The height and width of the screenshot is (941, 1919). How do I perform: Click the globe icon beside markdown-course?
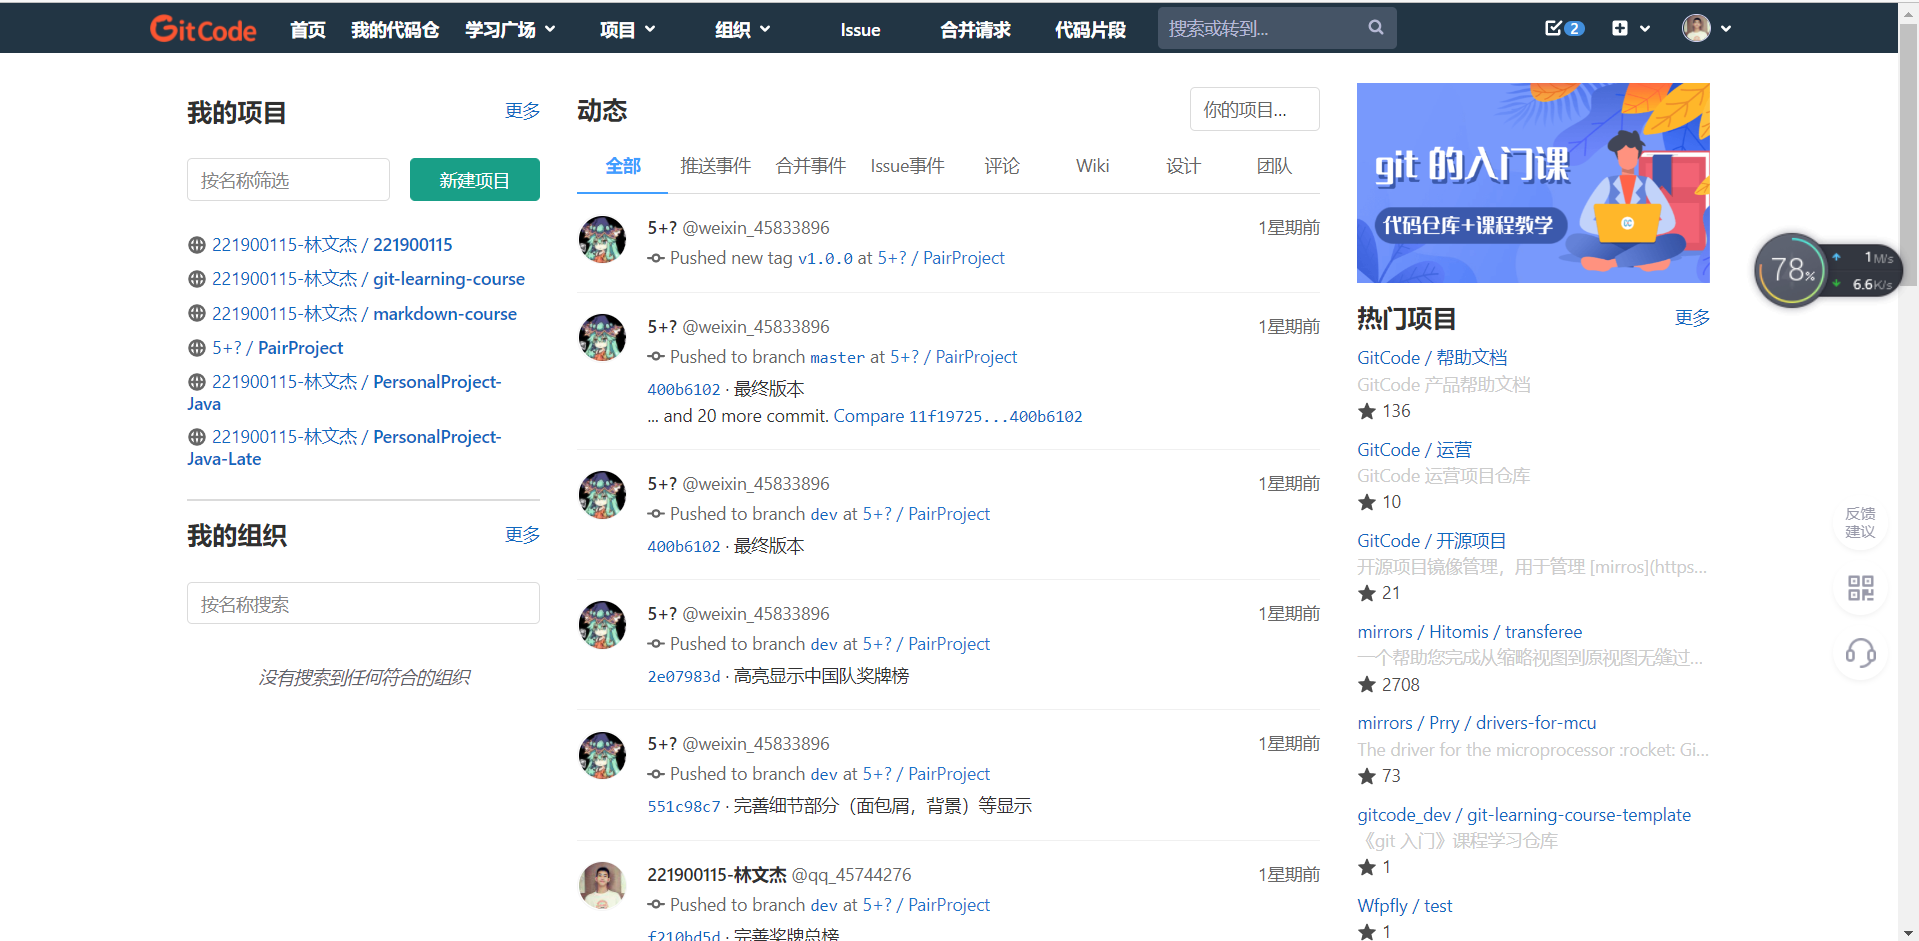coord(197,314)
